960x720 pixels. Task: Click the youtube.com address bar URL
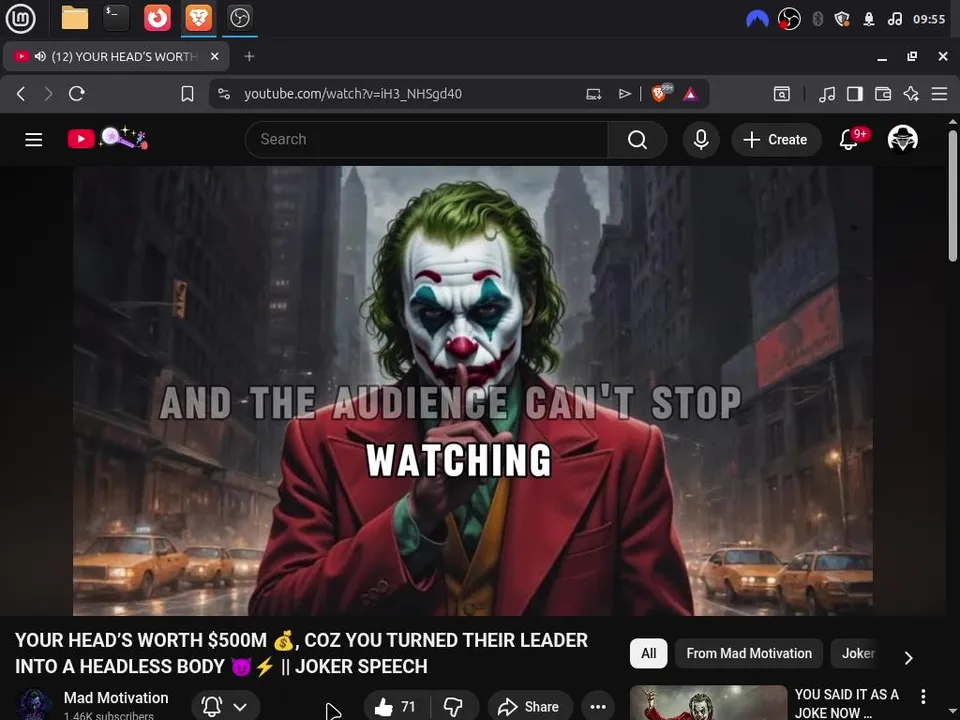pyautogui.click(x=353, y=94)
